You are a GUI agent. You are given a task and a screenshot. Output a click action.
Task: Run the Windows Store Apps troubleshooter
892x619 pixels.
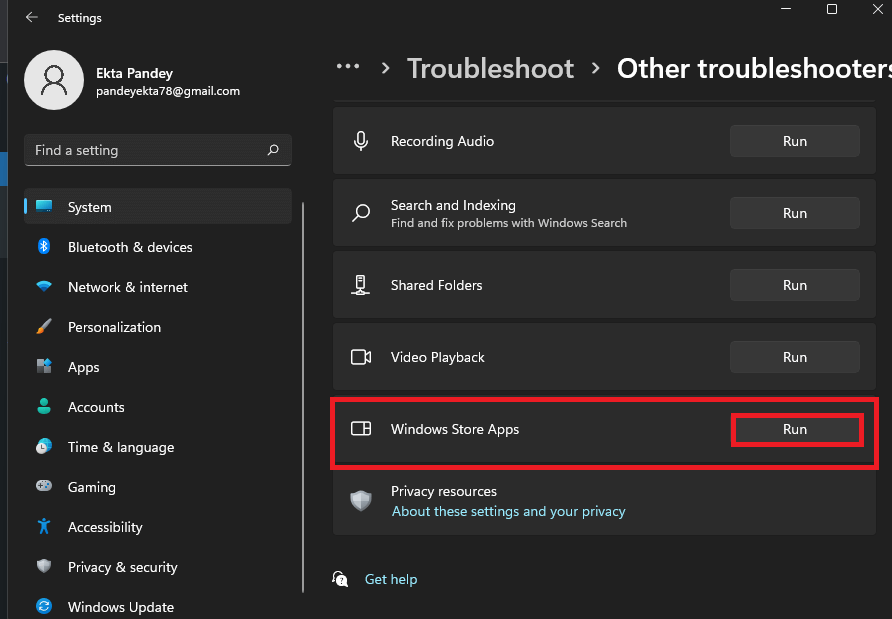pyautogui.click(x=795, y=429)
